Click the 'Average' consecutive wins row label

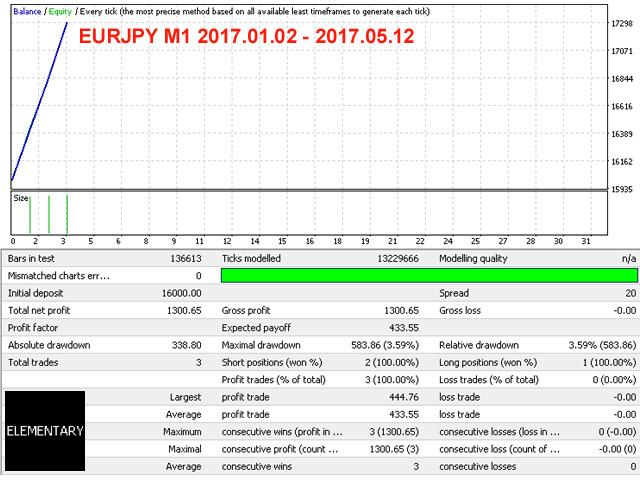(x=183, y=467)
